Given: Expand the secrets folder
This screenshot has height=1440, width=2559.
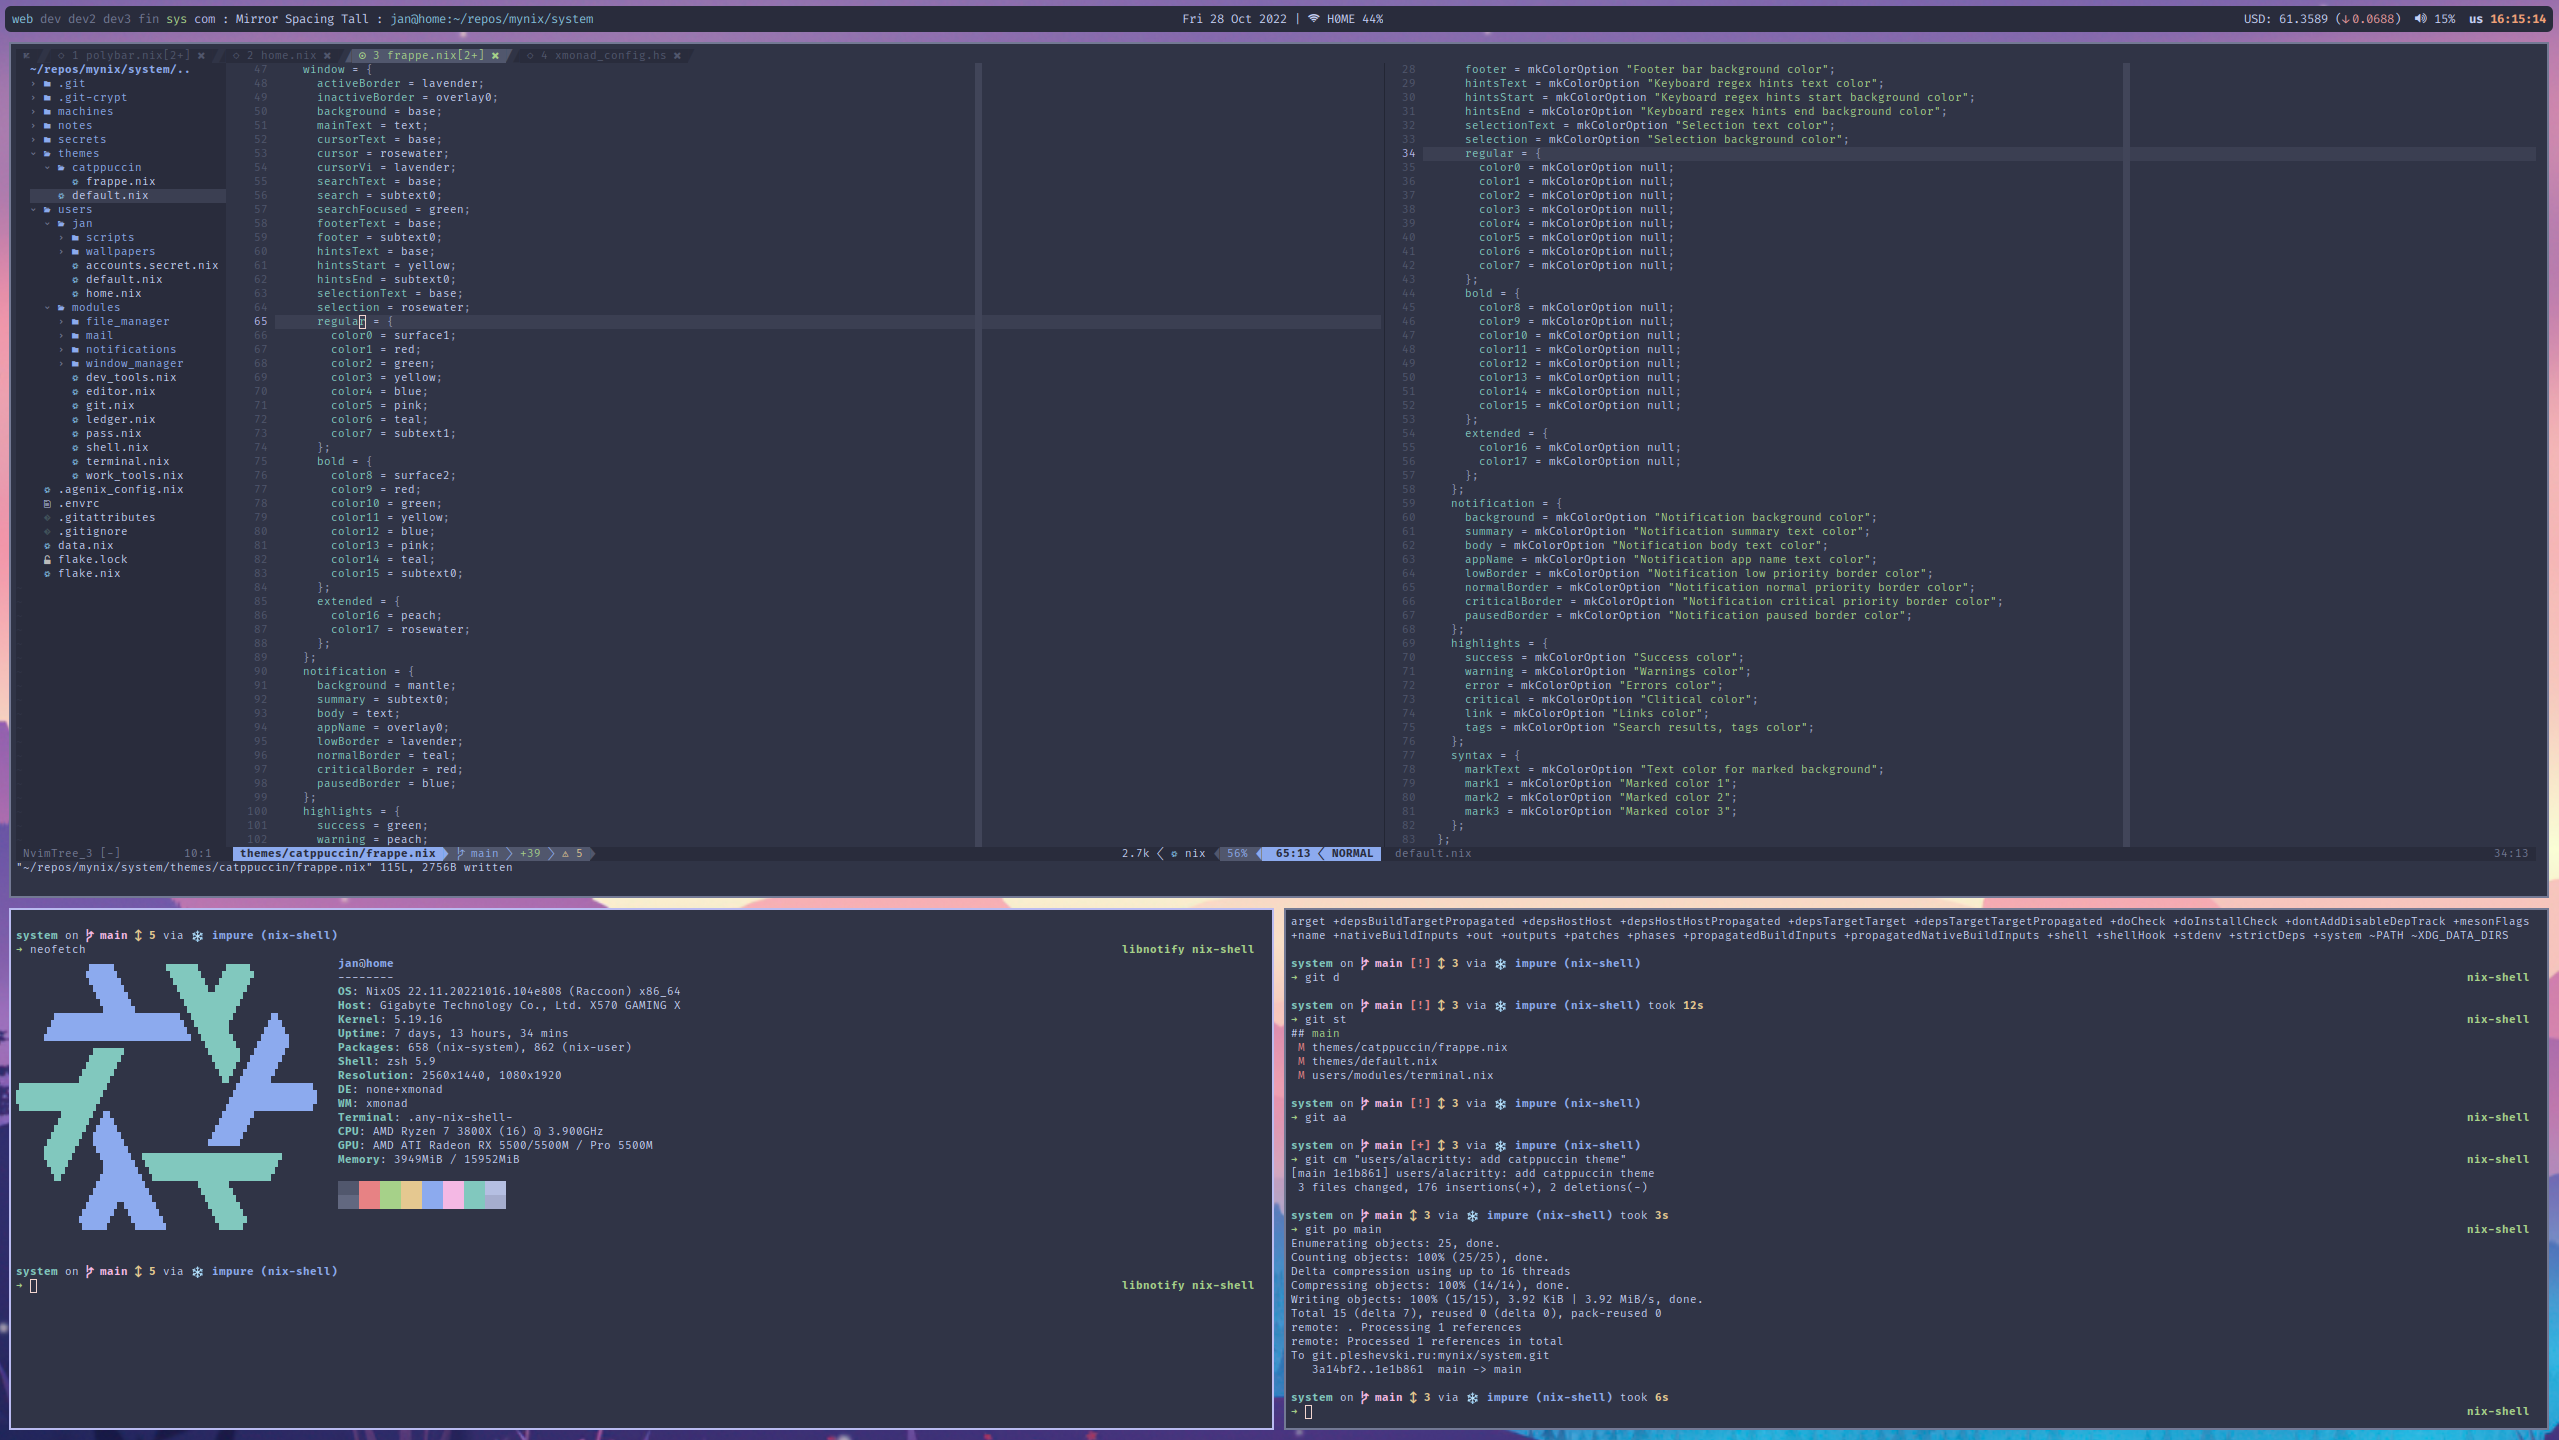Looking at the screenshot, I should pos(34,140).
